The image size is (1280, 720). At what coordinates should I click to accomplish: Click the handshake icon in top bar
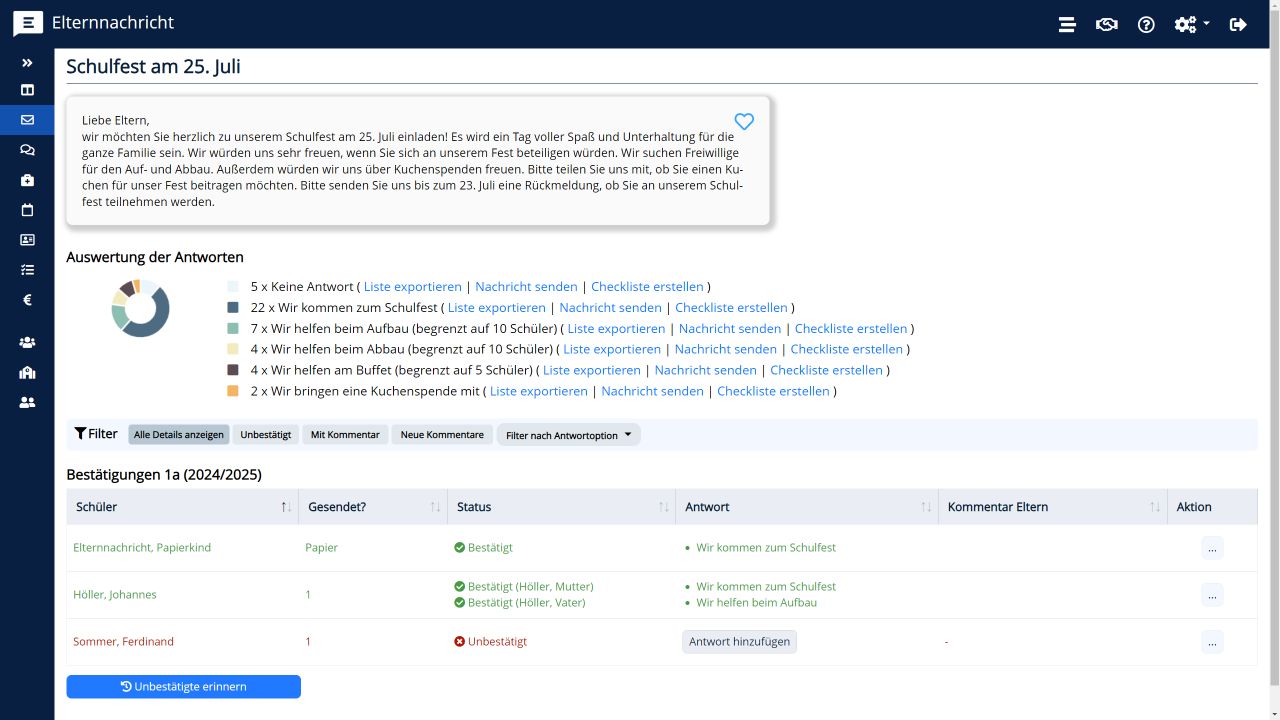pyautogui.click(x=1106, y=25)
